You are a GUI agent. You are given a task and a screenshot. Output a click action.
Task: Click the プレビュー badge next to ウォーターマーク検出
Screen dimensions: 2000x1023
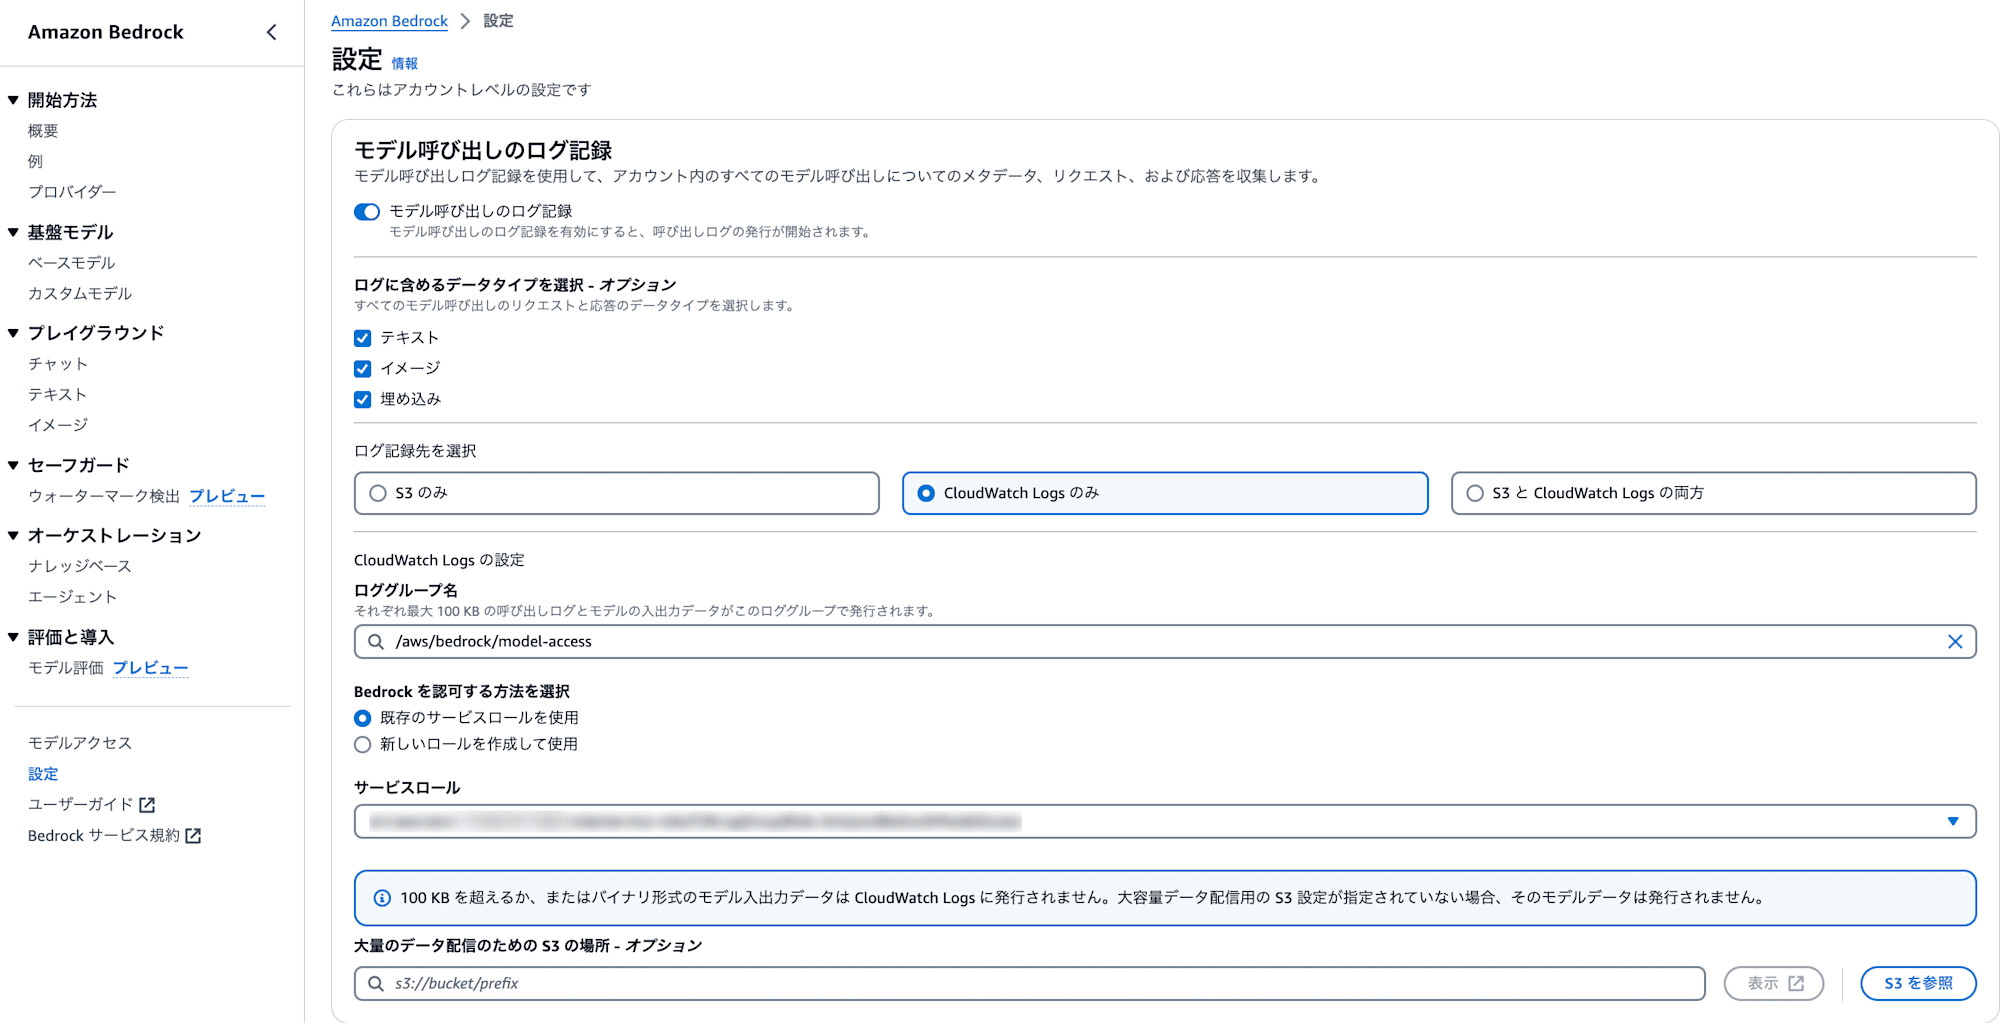tap(227, 496)
